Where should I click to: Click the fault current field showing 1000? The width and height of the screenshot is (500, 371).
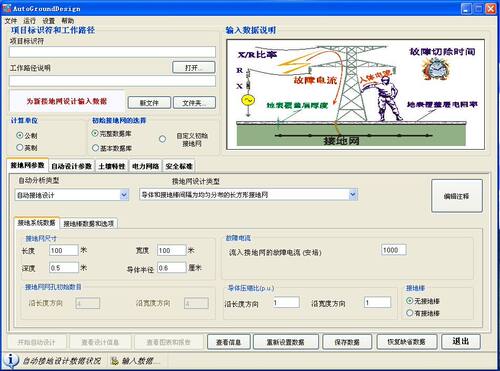[x=394, y=250]
